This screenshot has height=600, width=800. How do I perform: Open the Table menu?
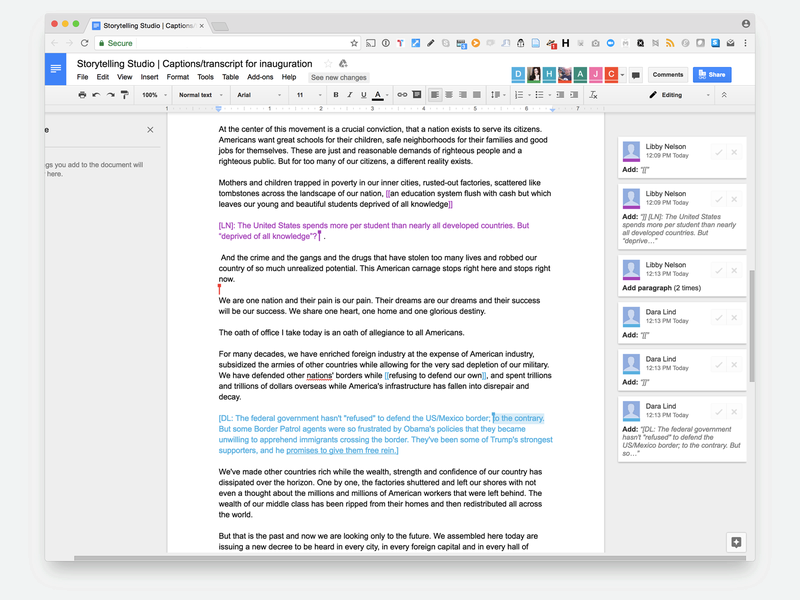231,77
